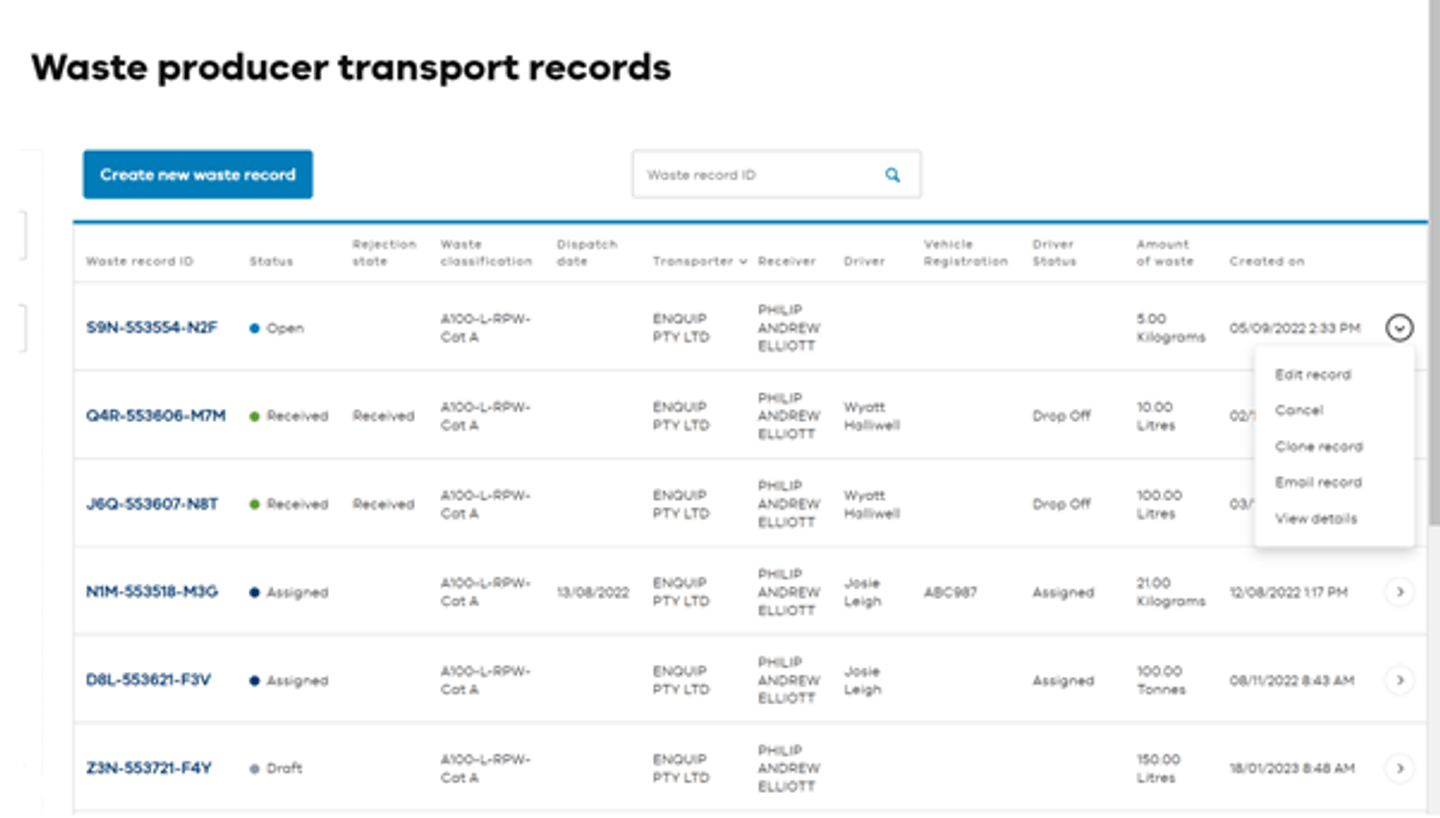Click inside the Waste record ID search field
This screenshot has width=1440, height=818.
[760, 174]
